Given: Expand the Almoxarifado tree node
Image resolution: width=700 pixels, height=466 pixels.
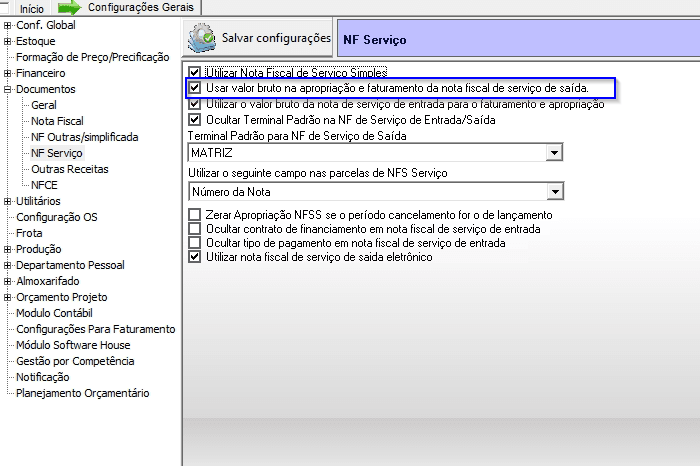Looking at the screenshot, I should point(7,281).
